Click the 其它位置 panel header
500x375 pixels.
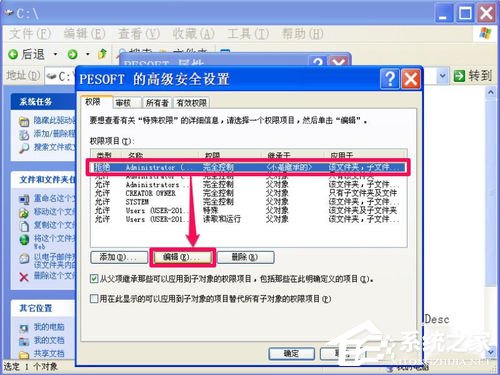pos(43,308)
